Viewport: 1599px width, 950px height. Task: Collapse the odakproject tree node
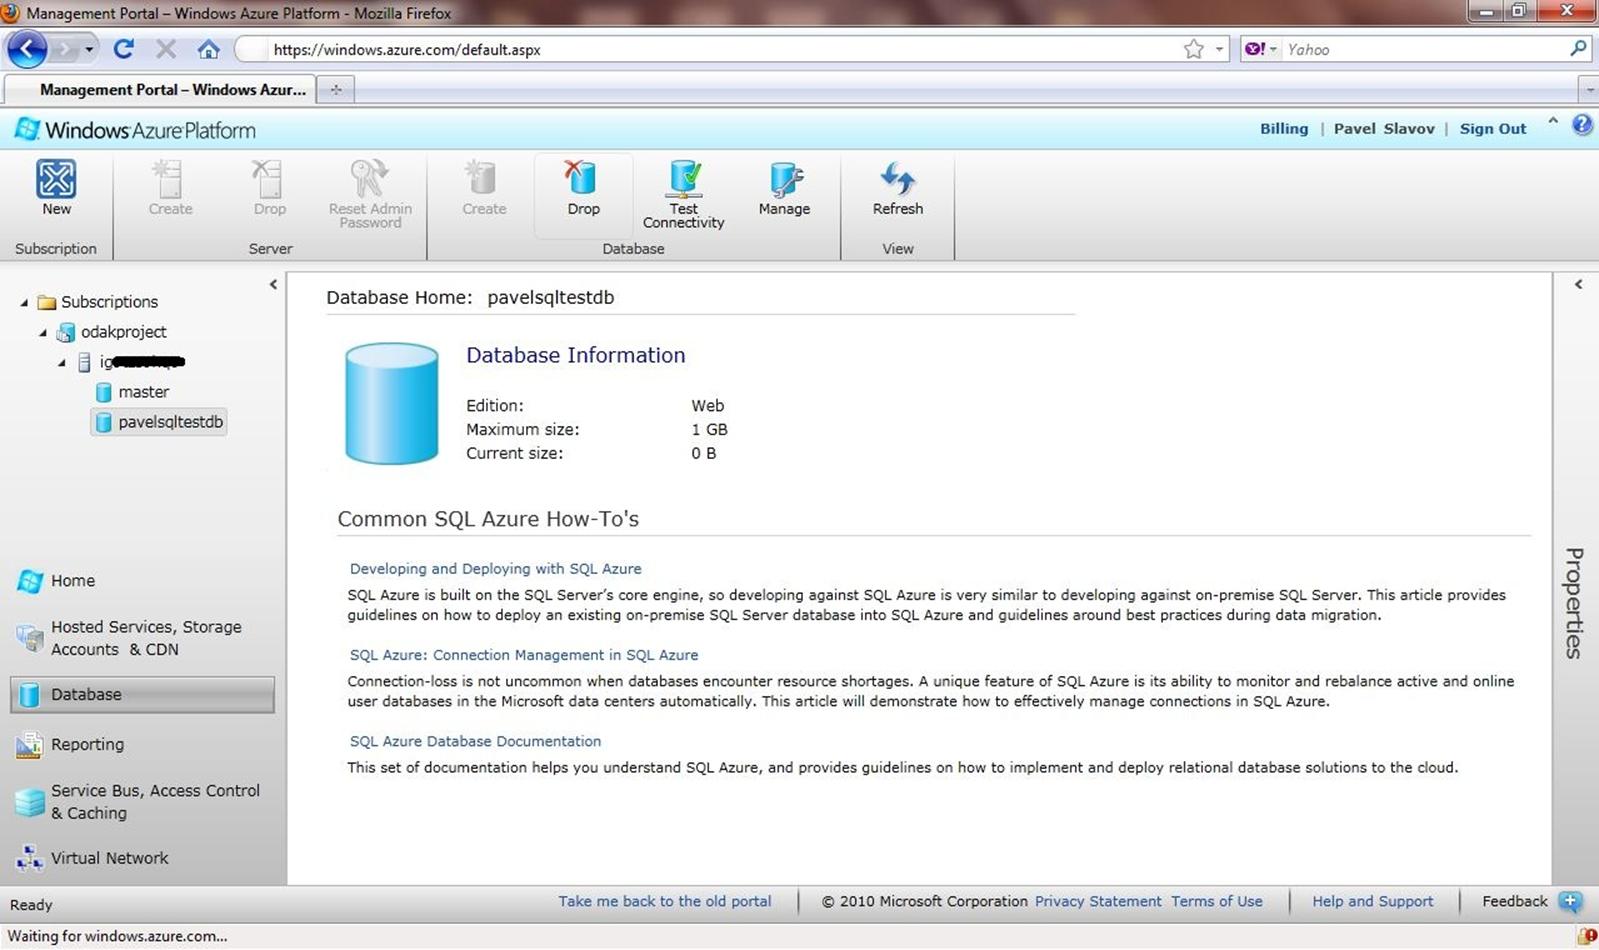point(43,332)
